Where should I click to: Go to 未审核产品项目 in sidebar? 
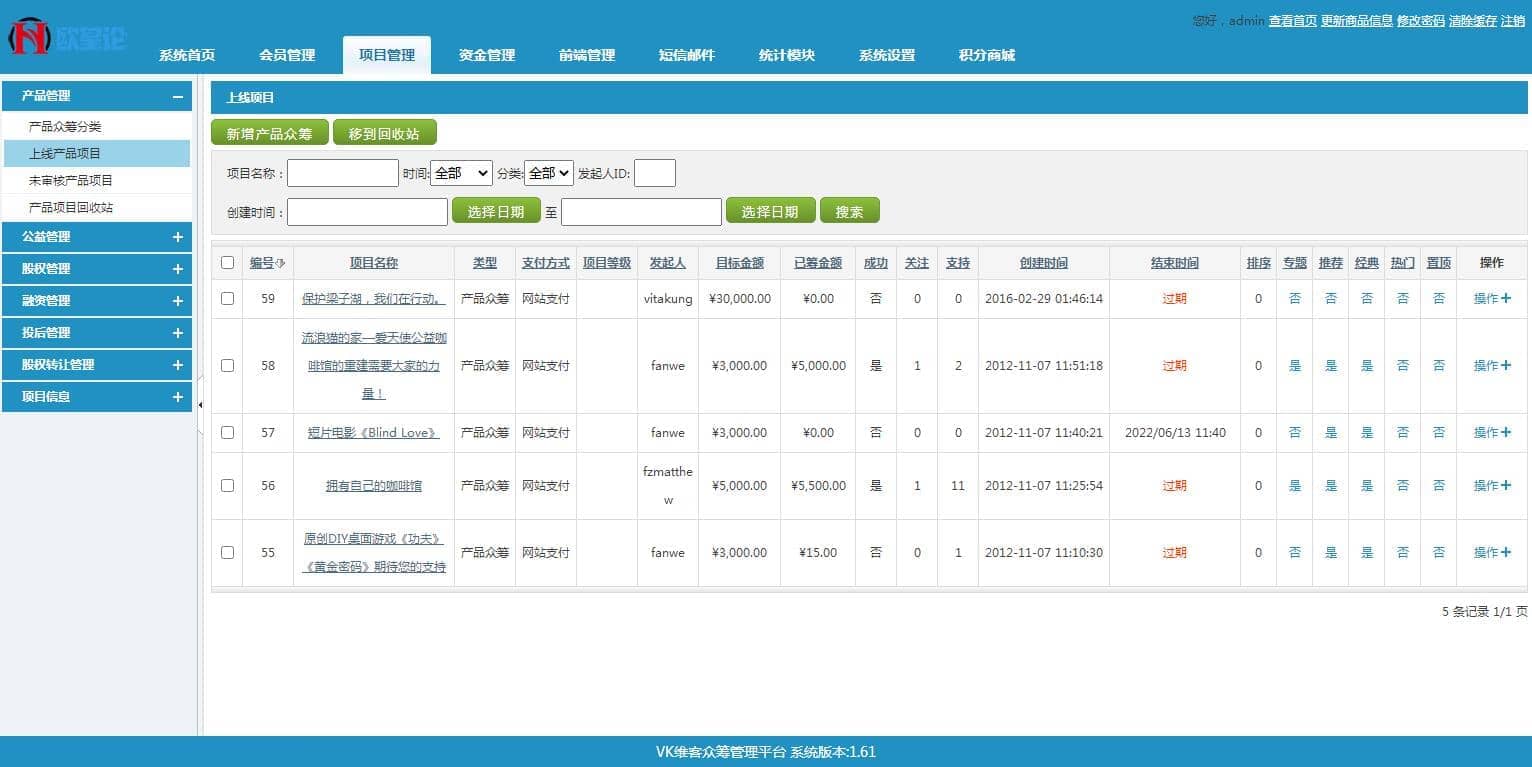tap(71, 181)
